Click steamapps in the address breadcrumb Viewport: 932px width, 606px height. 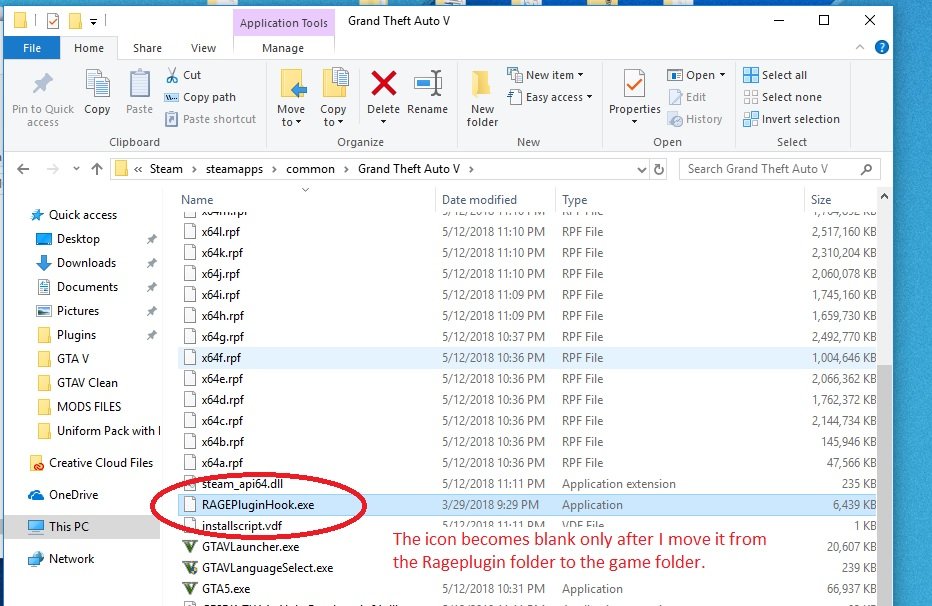(234, 169)
